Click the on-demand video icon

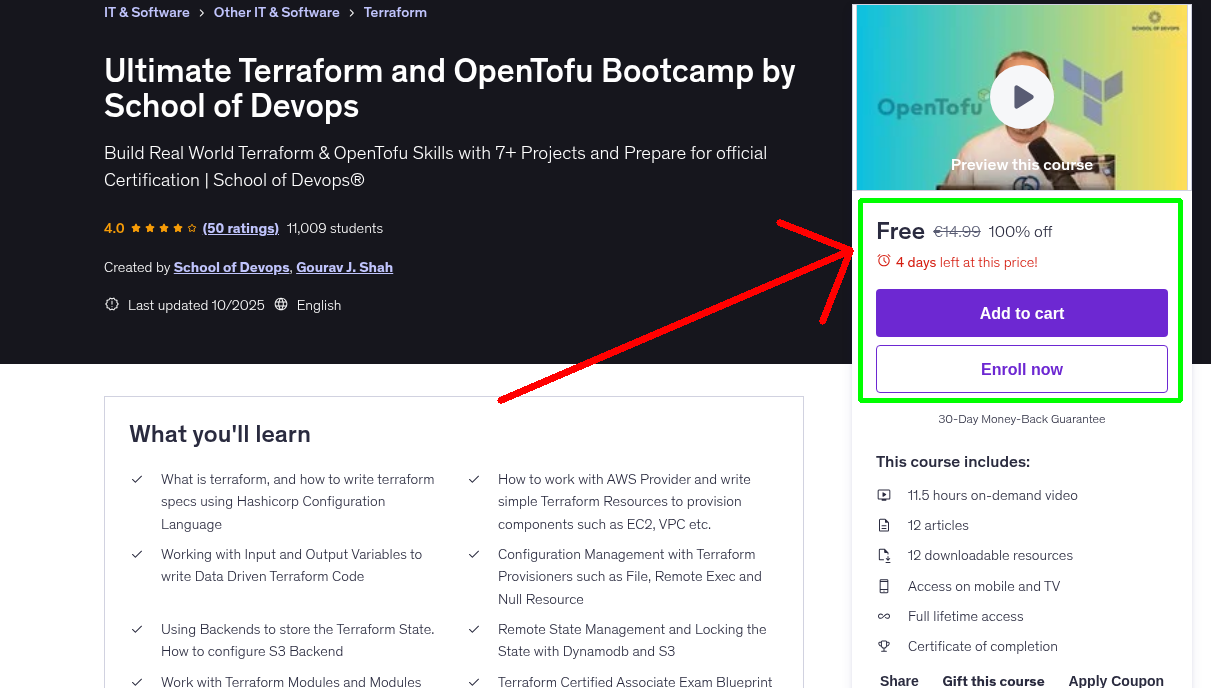(884, 495)
